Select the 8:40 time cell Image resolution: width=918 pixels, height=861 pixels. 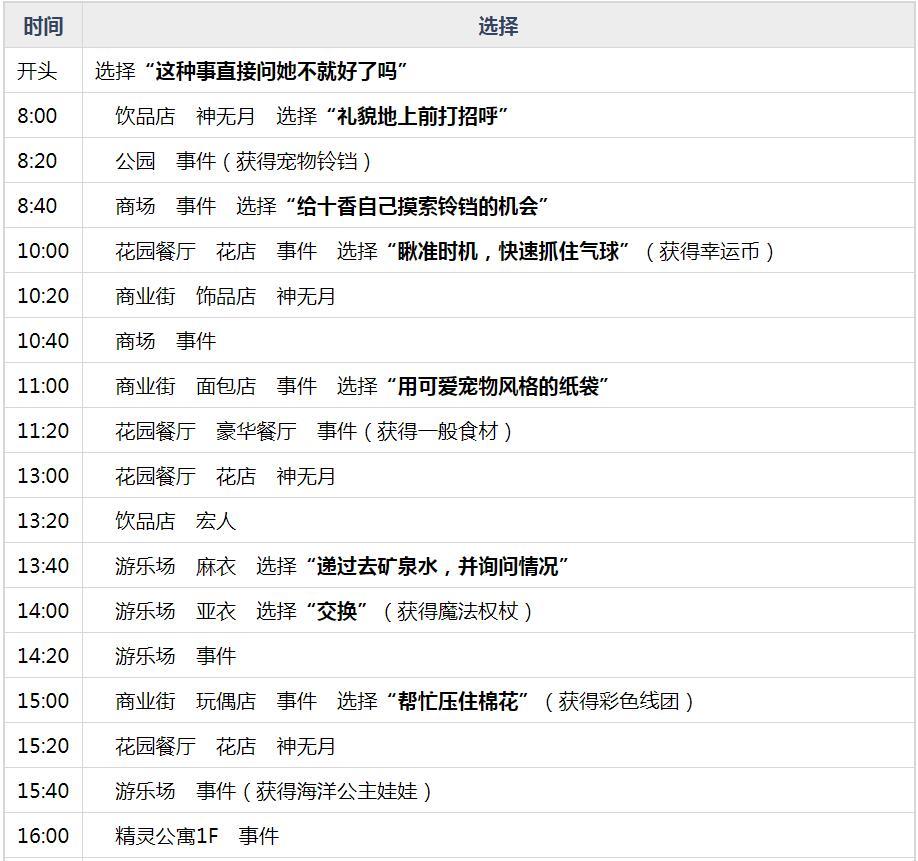point(43,206)
